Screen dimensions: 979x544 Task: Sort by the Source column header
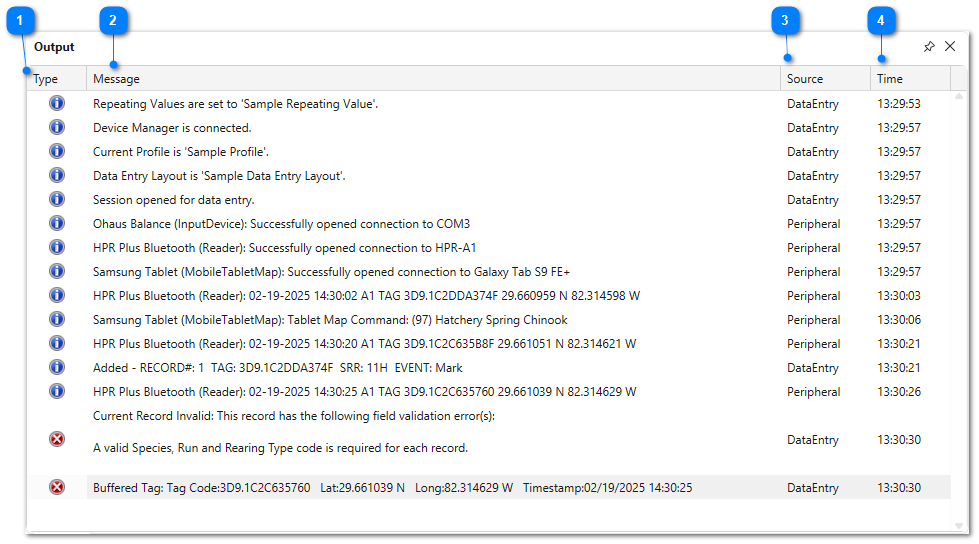click(x=825, y=79)
